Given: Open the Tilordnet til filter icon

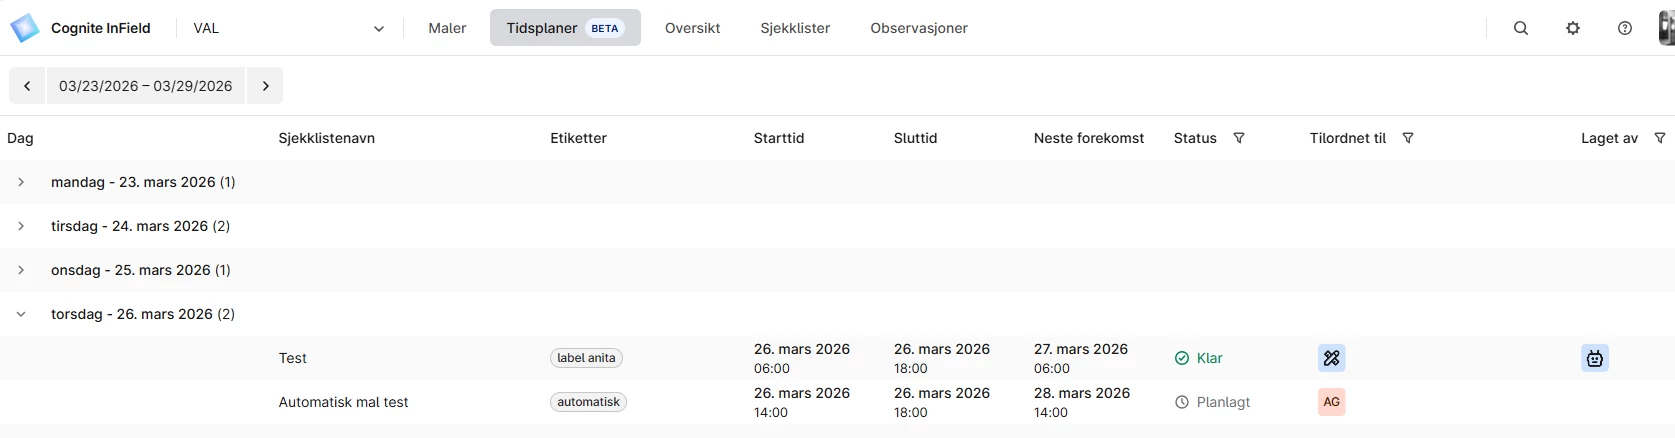Looking at the screenshot, I should click(x=1408, y=138).
